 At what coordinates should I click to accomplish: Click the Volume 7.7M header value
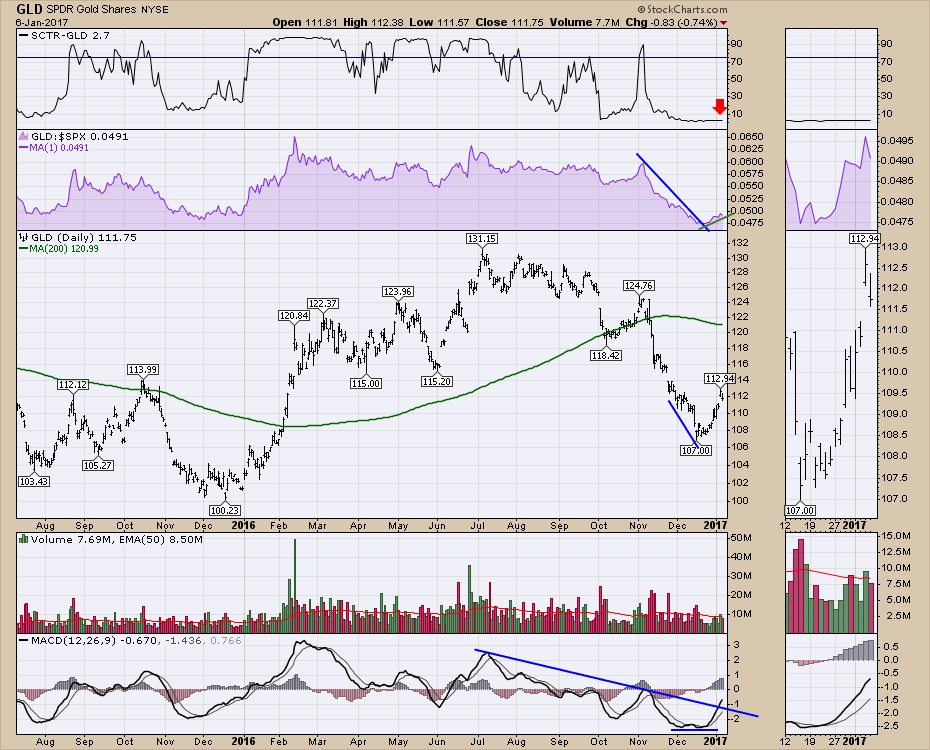[x=585, y=23]
